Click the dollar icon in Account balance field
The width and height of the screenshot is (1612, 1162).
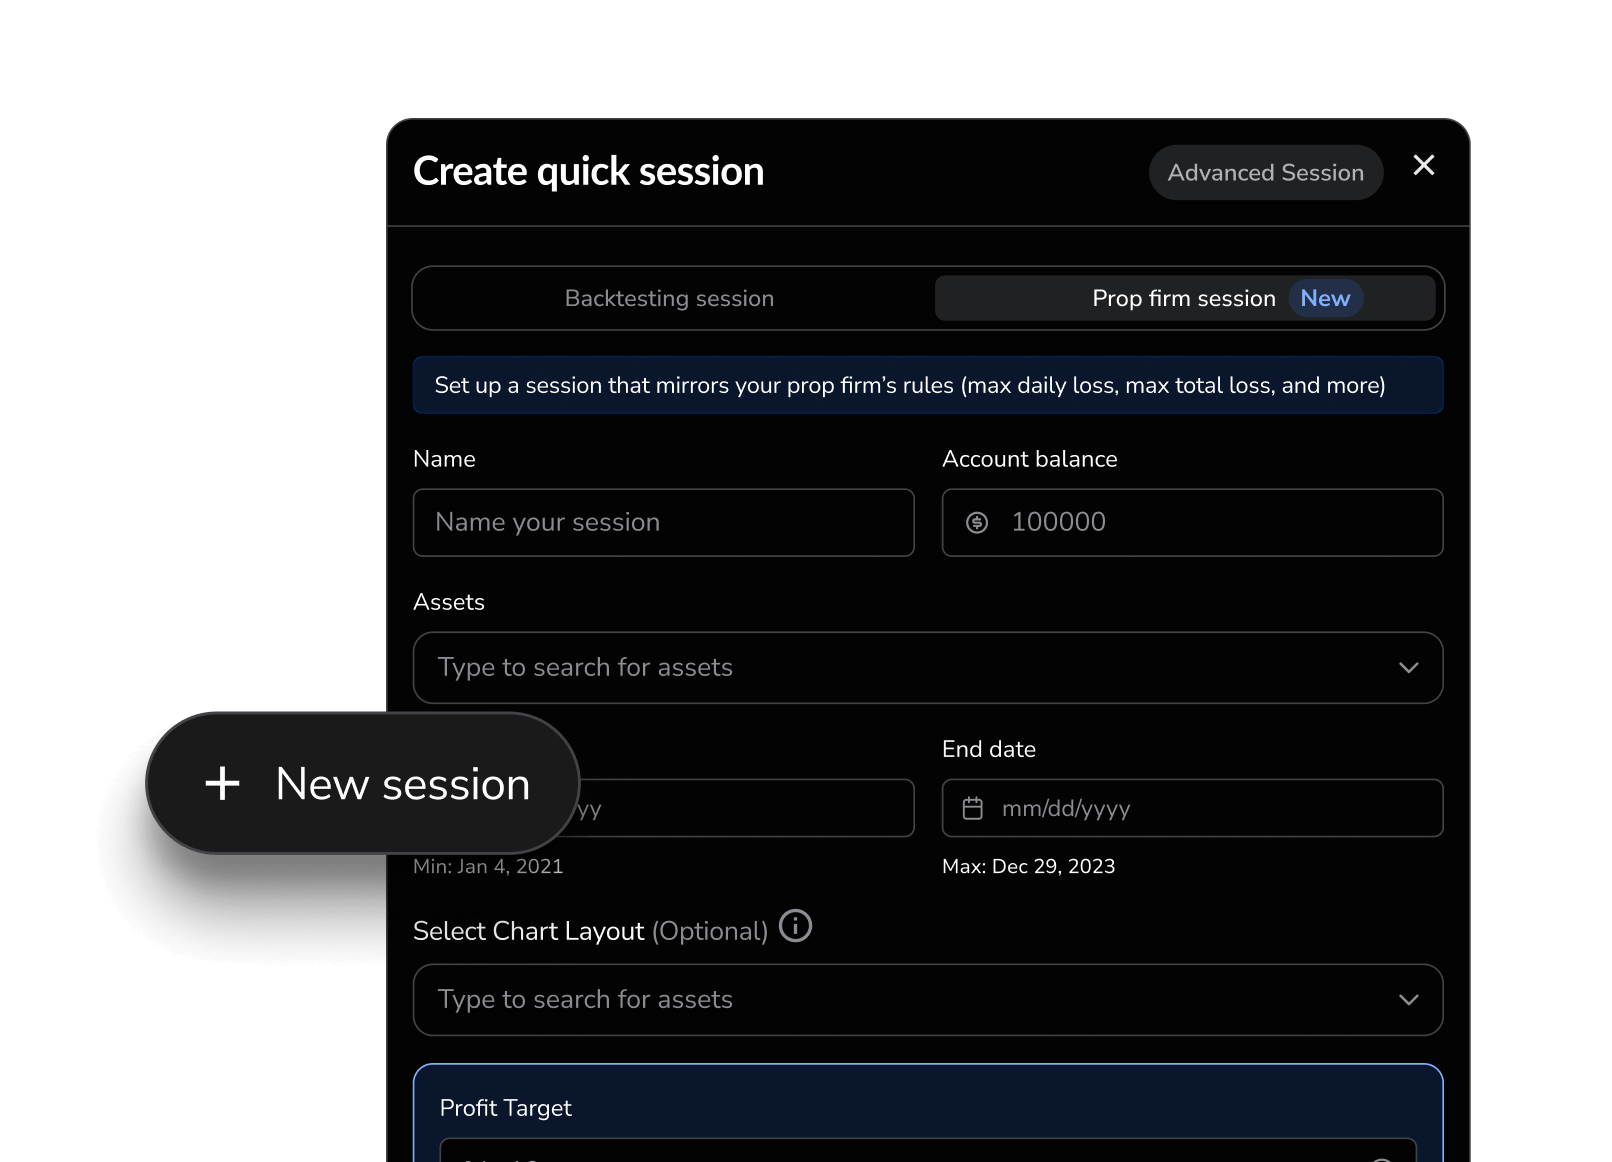(x=976, y=522)
